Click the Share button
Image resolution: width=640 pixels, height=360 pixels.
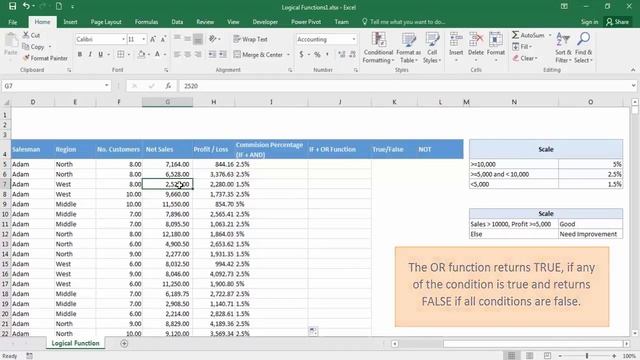tap(618, 22)
